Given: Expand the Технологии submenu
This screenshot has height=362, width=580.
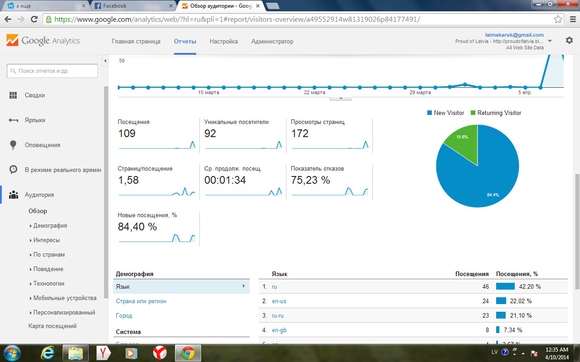Looking at the screenshot, I should (x=48, y=283).
